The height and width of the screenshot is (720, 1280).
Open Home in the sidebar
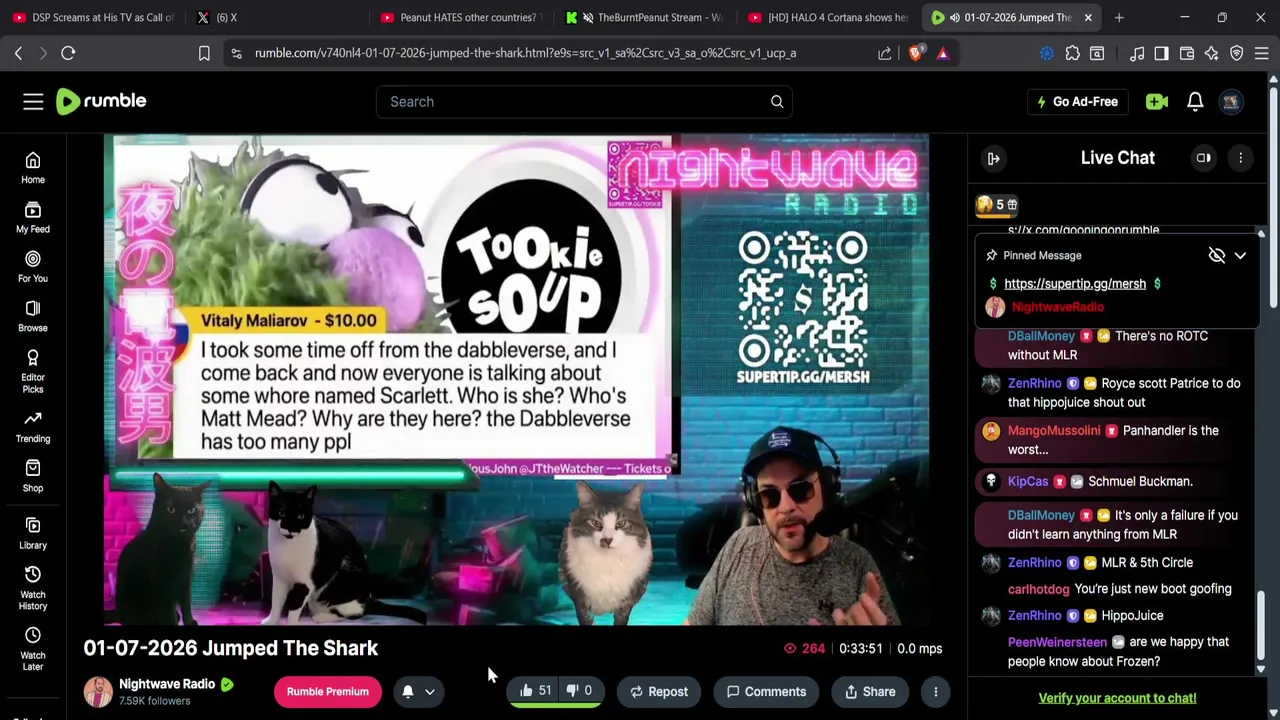pyautogui.click(x=33, y=168)
